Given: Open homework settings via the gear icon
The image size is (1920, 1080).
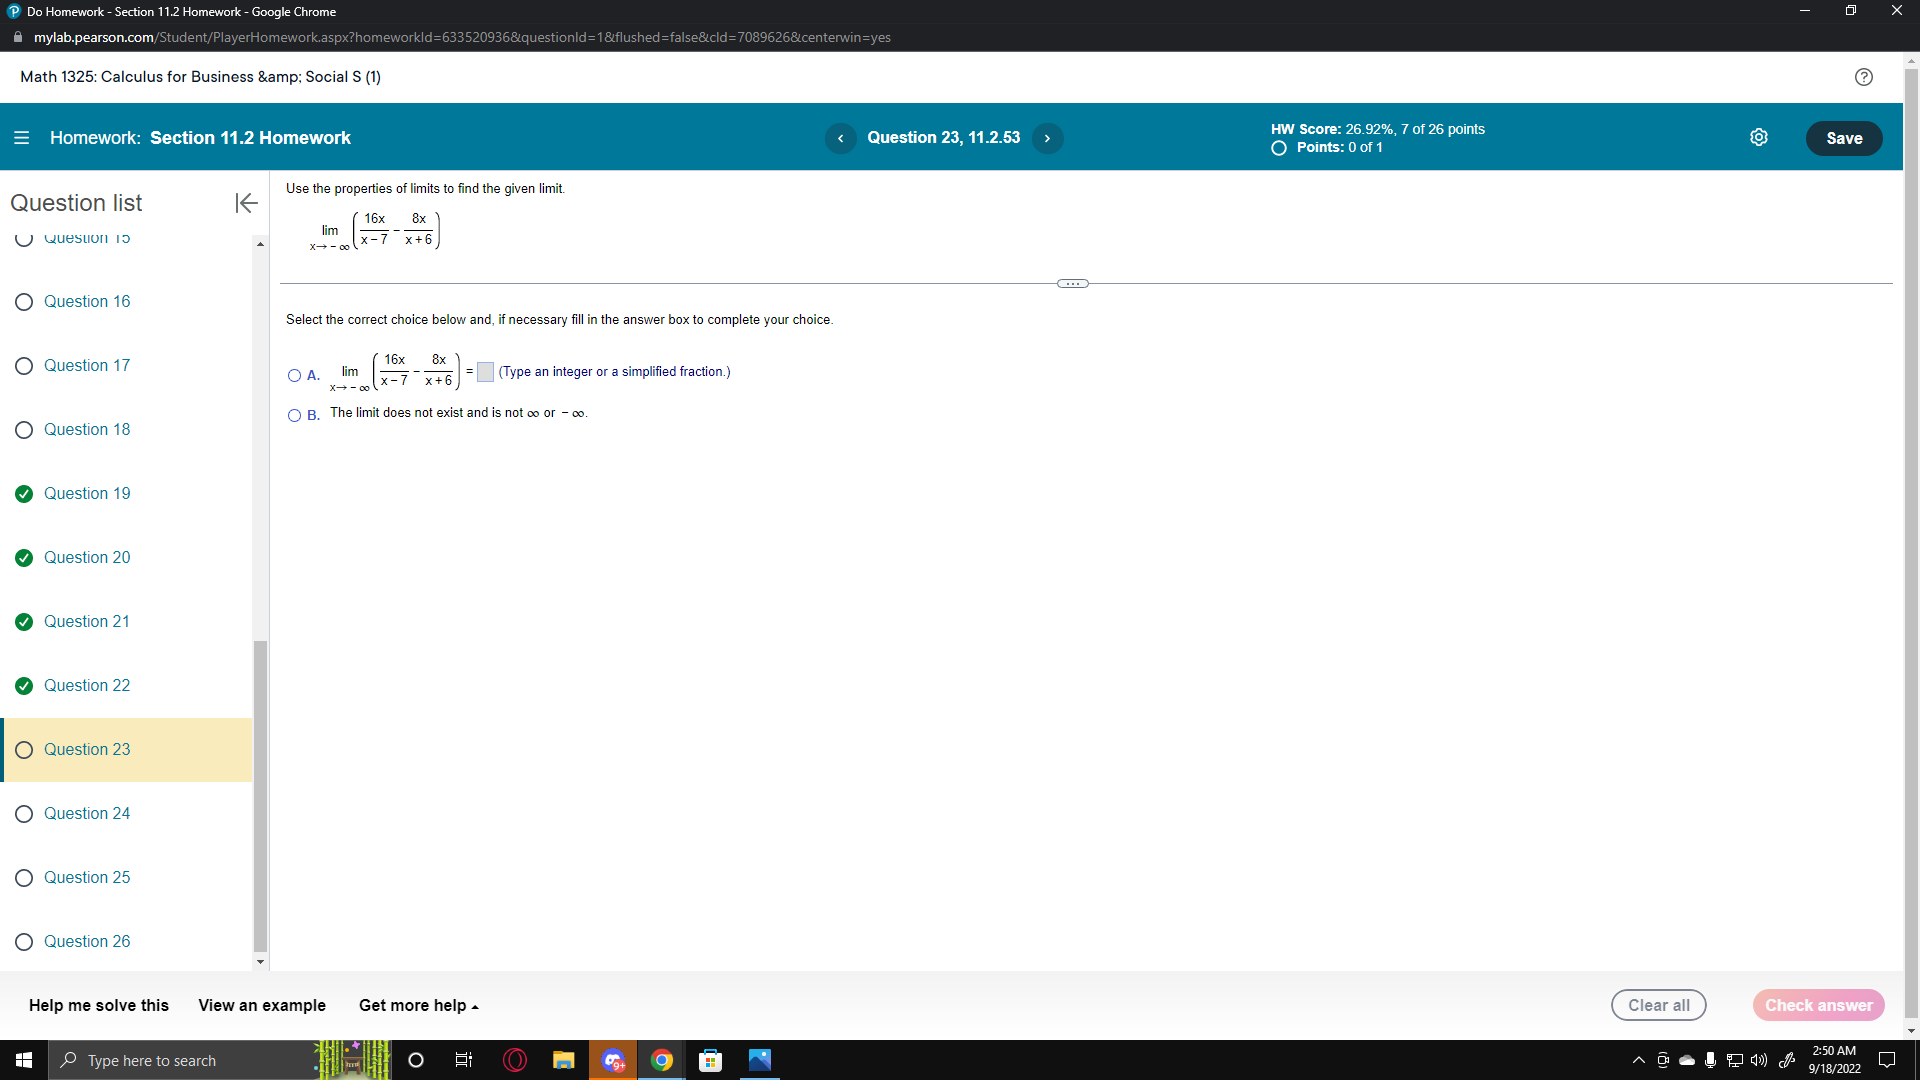Looking at the screenshot, I should [x=1760, y=137].
